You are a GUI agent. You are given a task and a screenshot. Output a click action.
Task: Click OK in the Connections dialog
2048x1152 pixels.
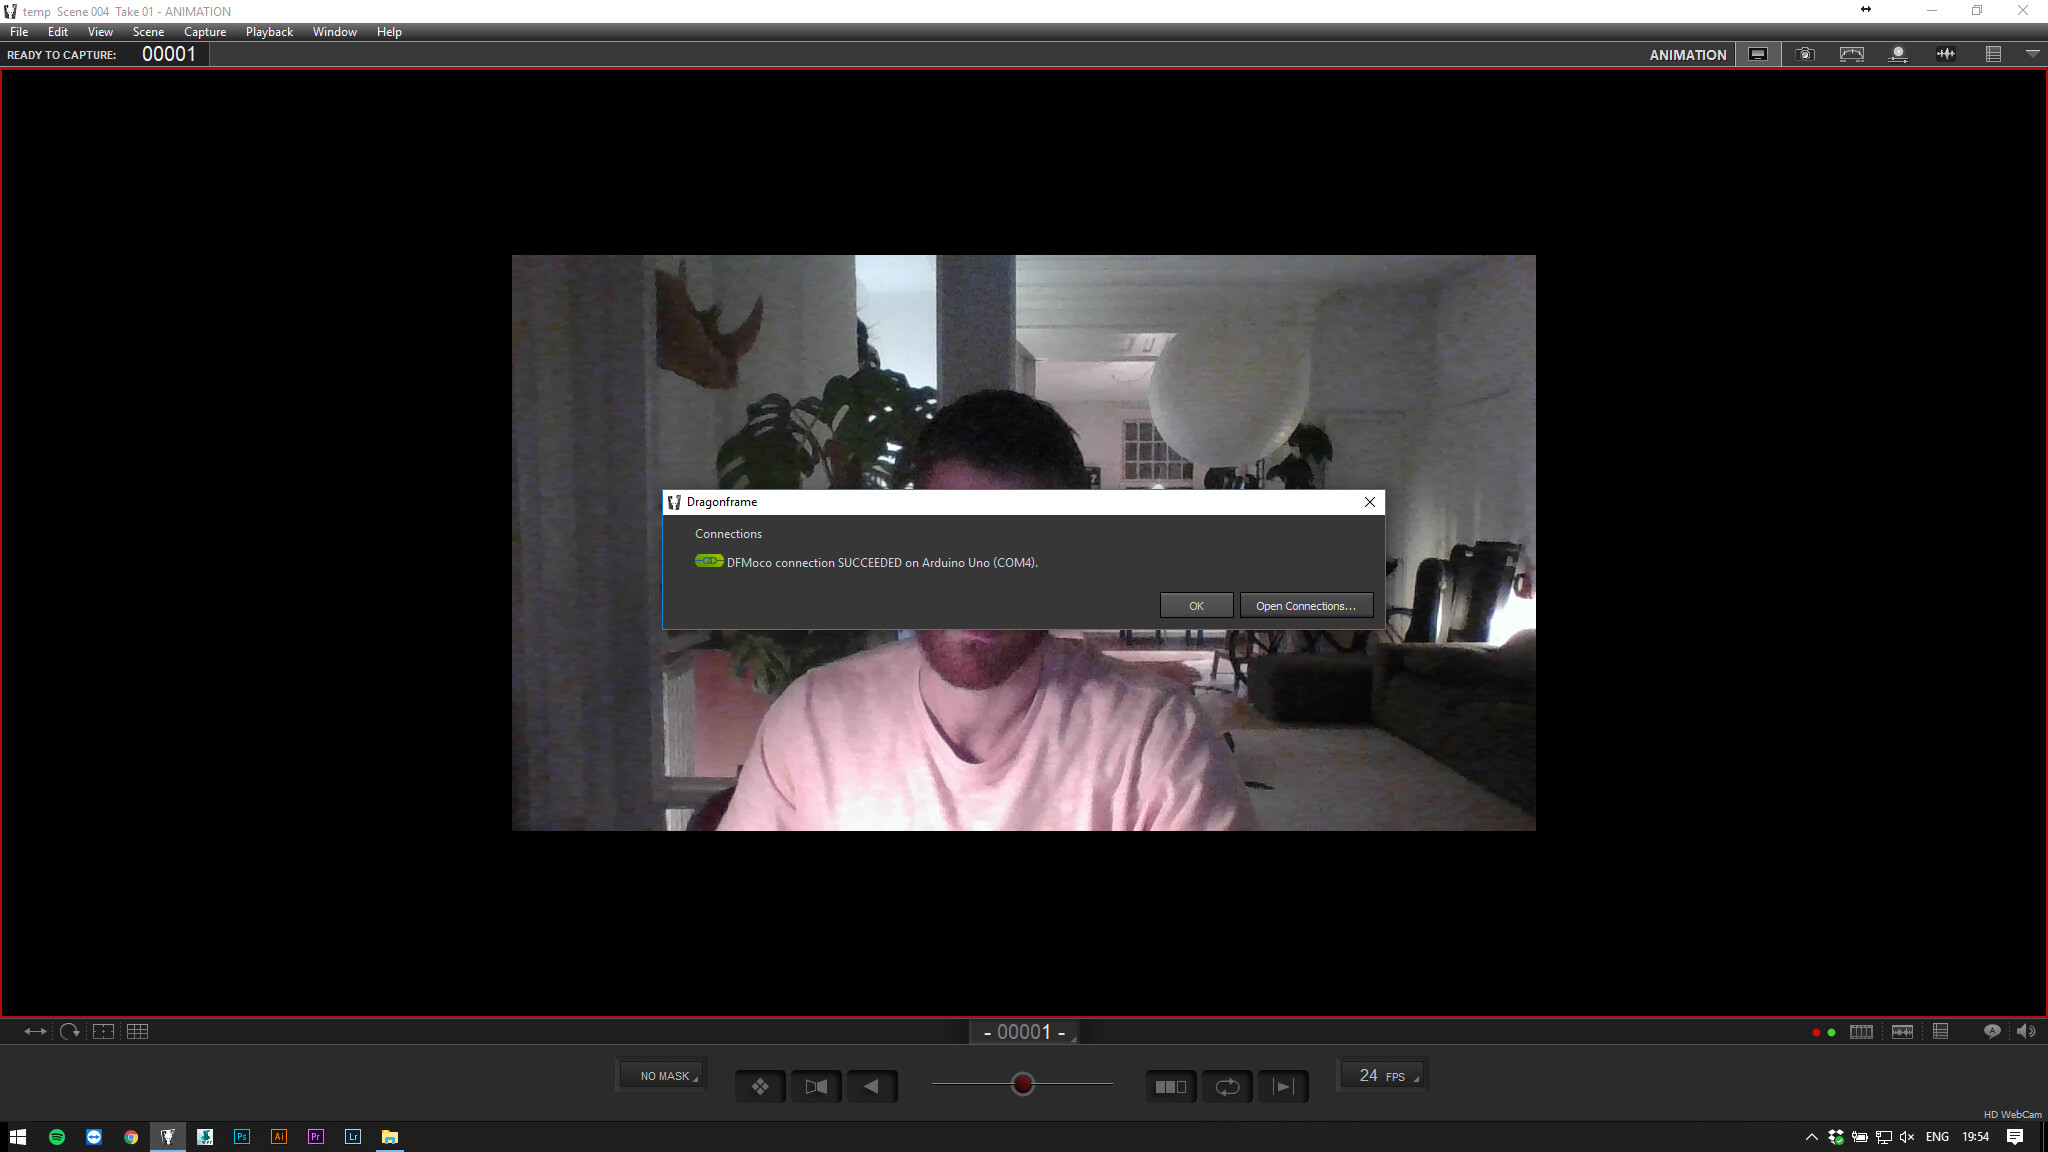[1196, 605]
